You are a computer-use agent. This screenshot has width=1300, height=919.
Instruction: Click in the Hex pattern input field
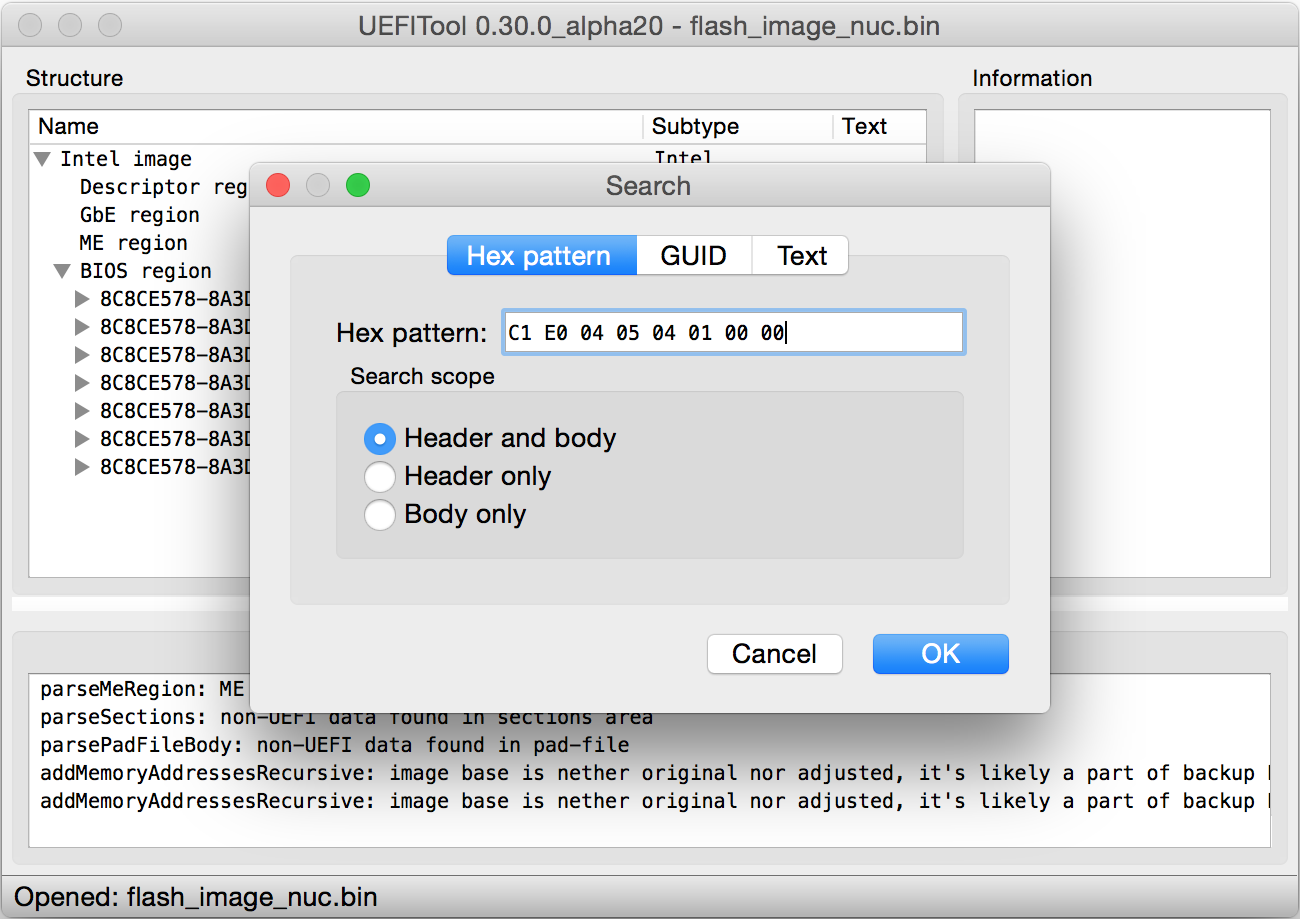click(x=733, y=332)
